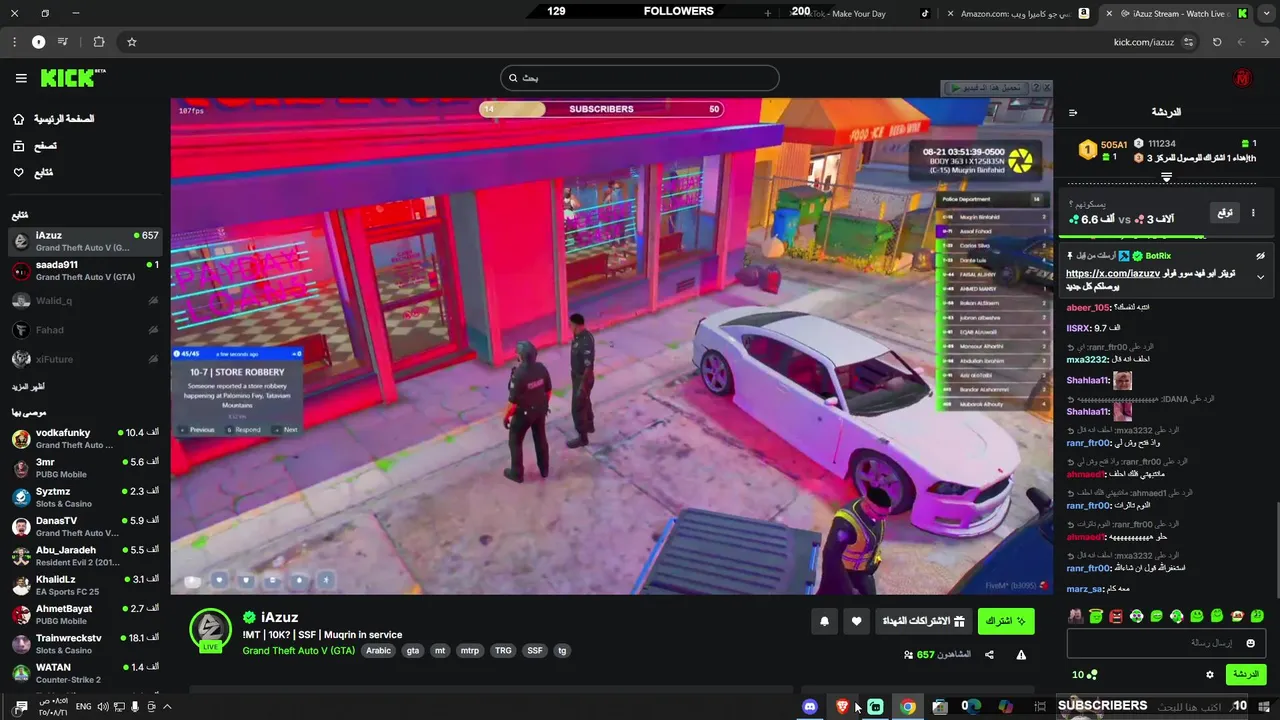
Task: Select the Arabic tag under the stream title
Action: pyautogui.click(x=378, y=651)
